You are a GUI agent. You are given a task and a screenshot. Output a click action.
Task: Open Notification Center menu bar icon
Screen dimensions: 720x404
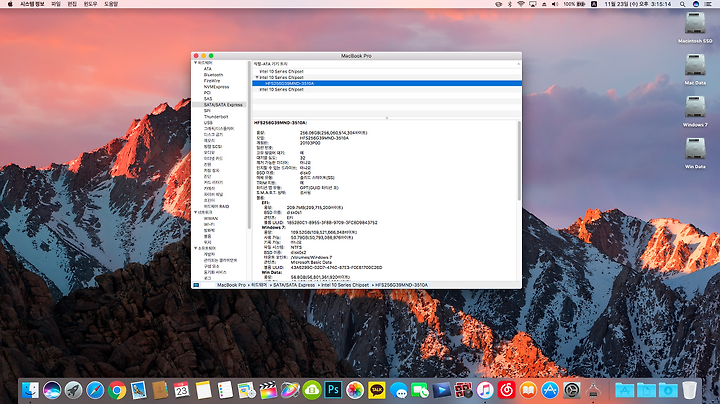708,4
